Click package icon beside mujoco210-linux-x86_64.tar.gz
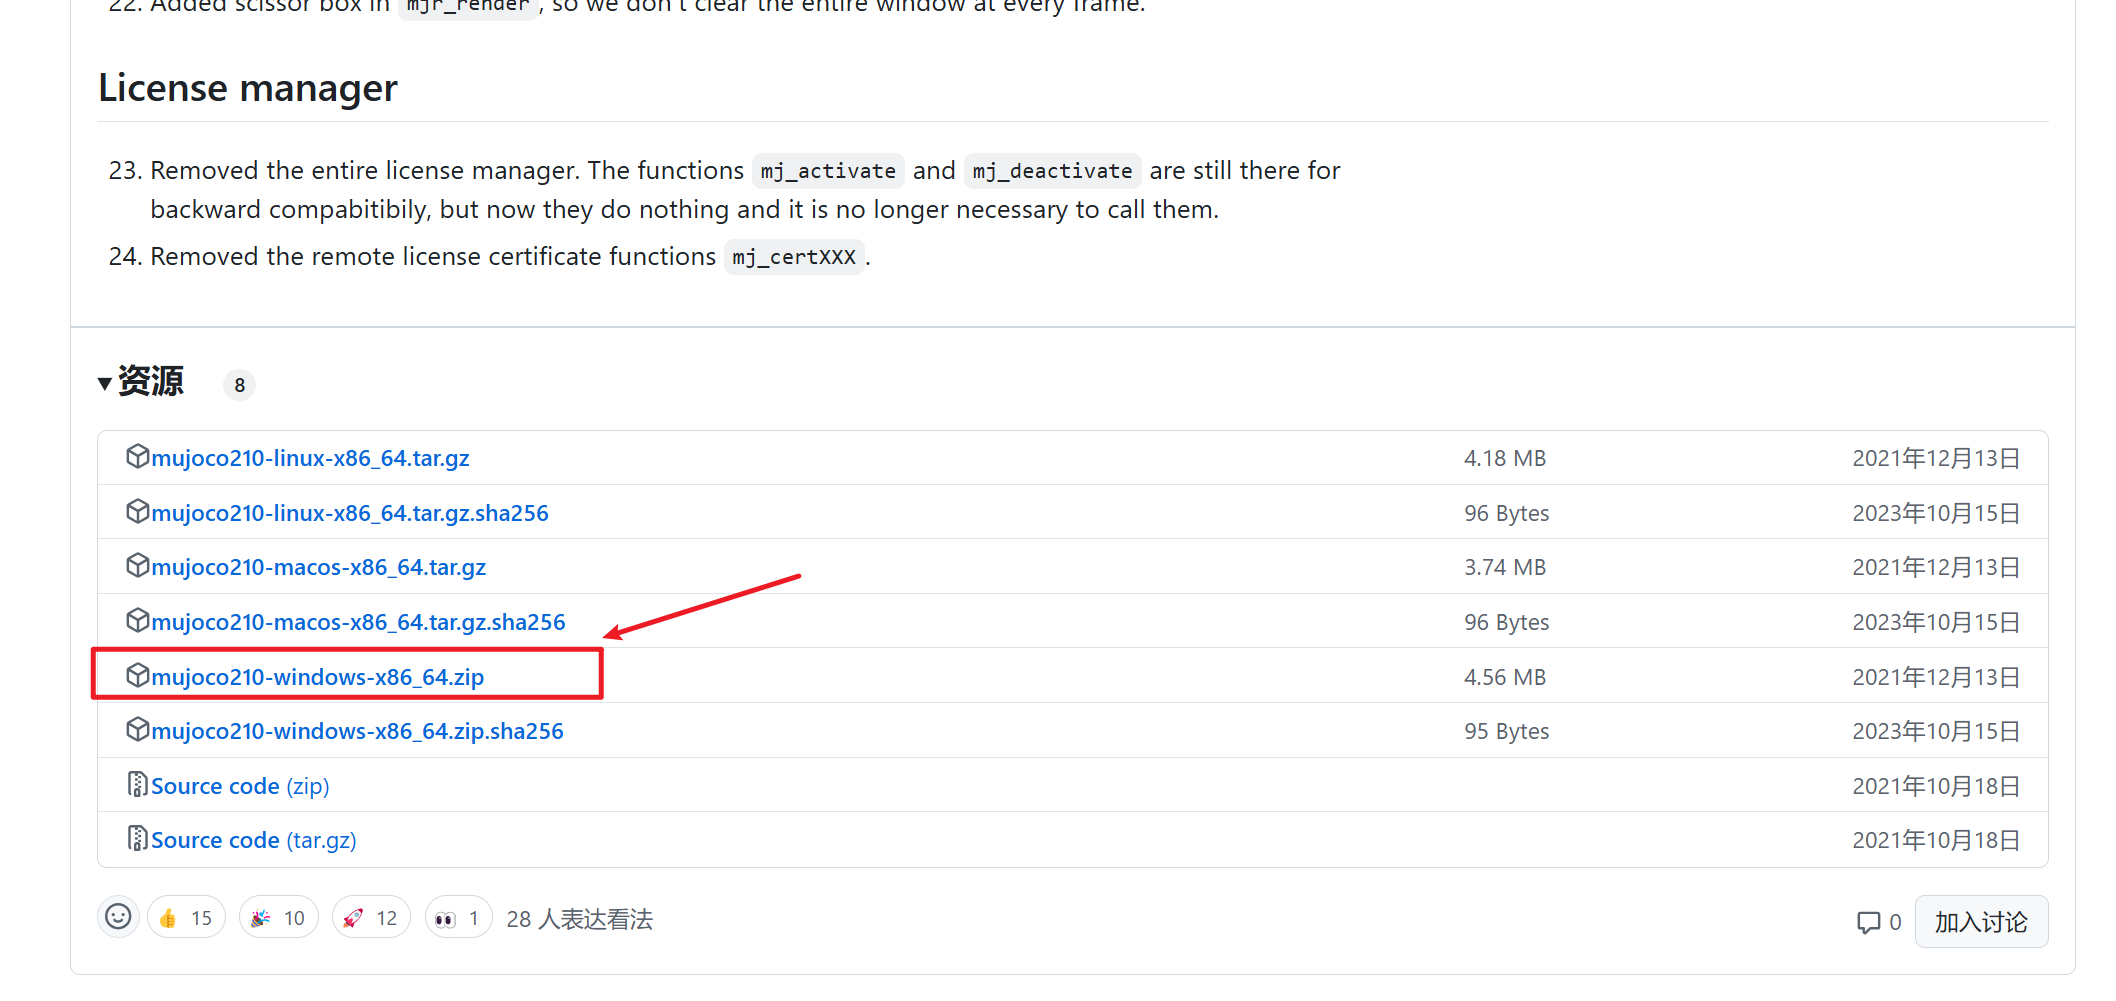2116x1001 pixels. (138, 457)
